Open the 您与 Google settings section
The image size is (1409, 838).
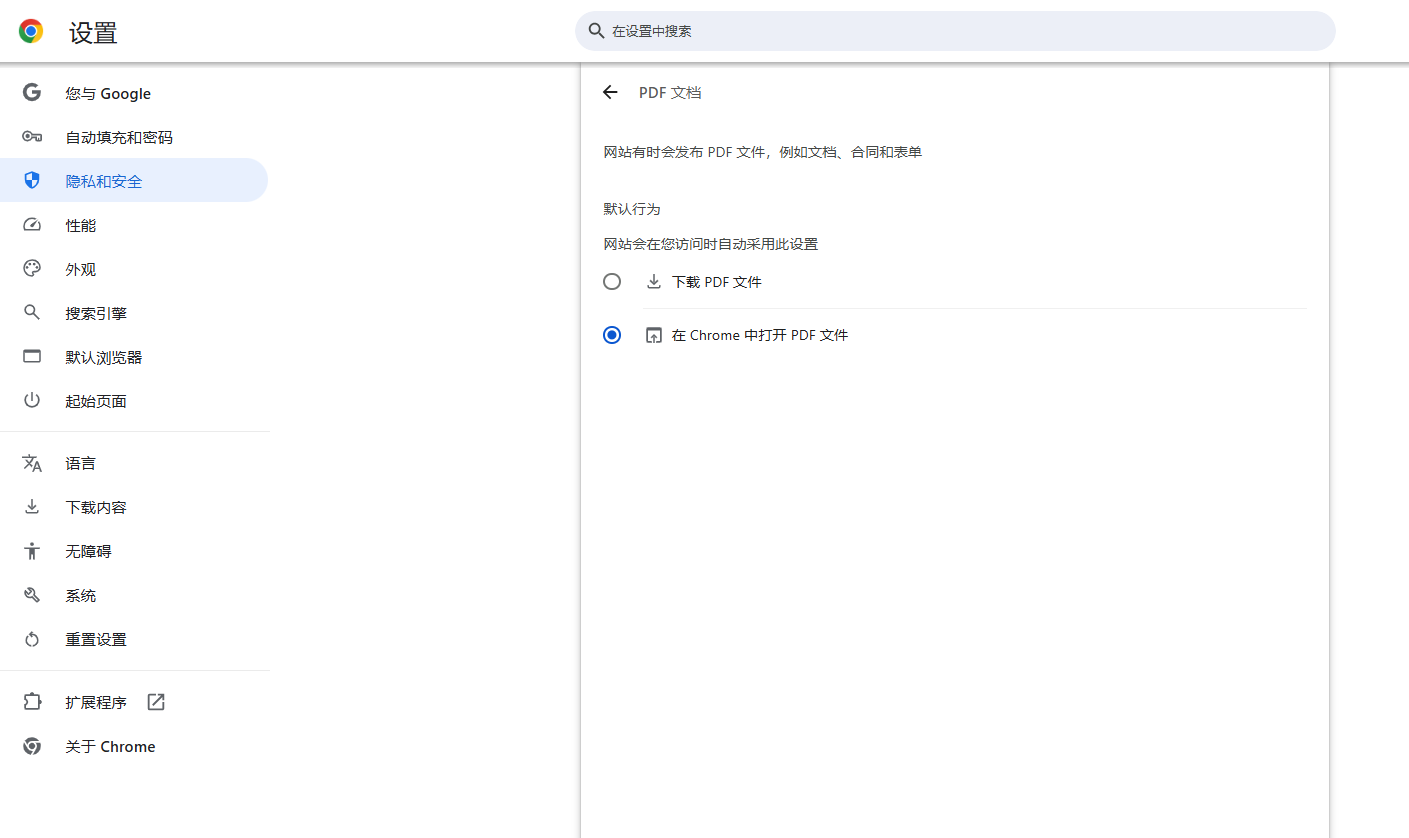134,93
